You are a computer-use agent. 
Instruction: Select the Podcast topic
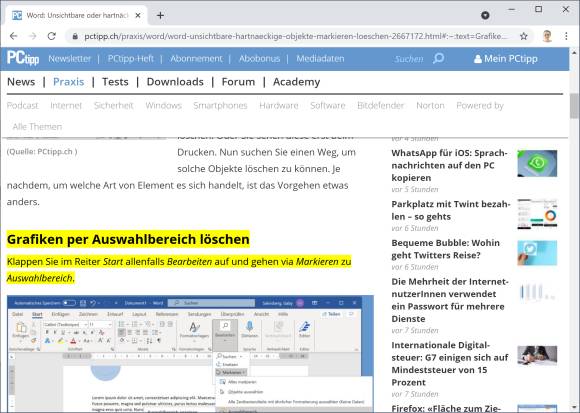click(23, 106)
